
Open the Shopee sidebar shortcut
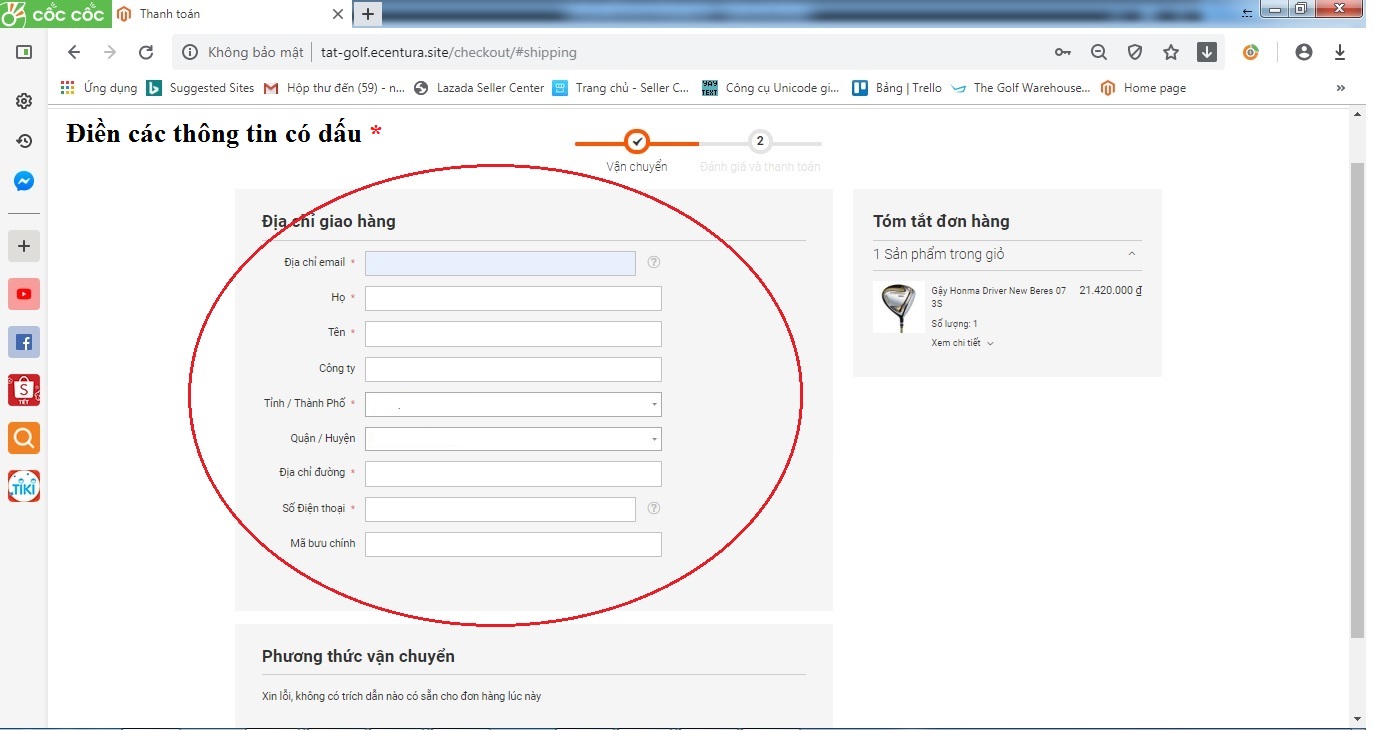(x=24, y=390)
